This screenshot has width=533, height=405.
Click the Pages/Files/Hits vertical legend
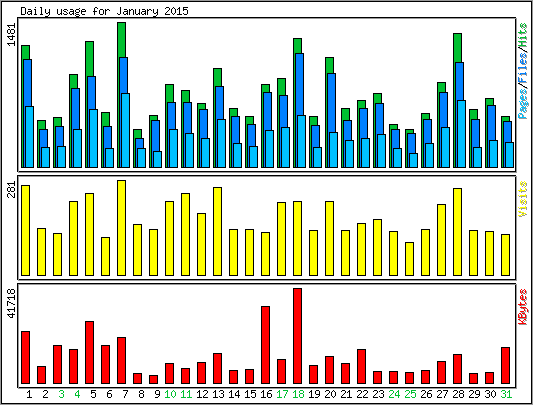[523, 71]
